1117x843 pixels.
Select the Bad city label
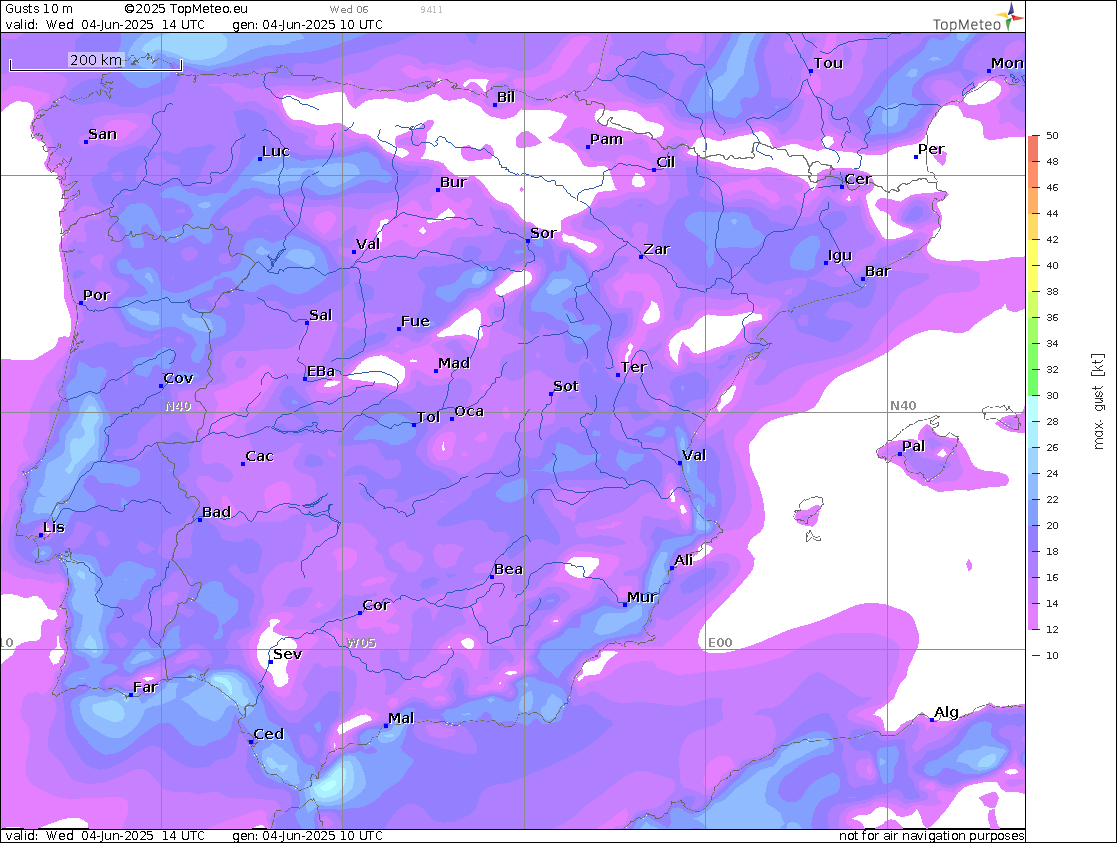click(x=217, y=511)
